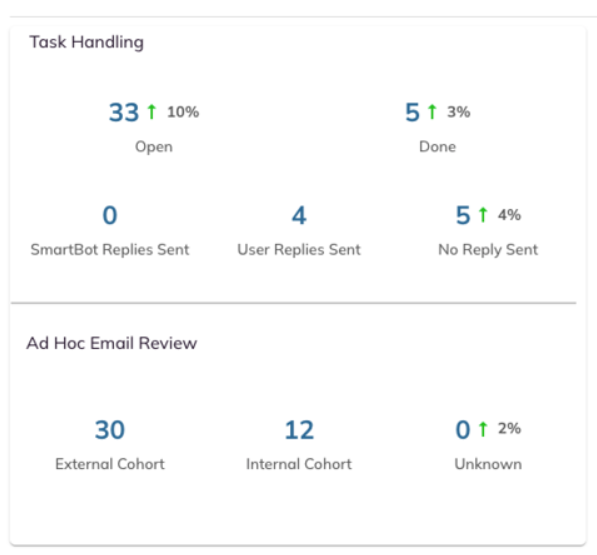The height and width of the screenshot is (555, 597).
Task: Click the green arrow next to Unknown count
Action: pos(483,429)
